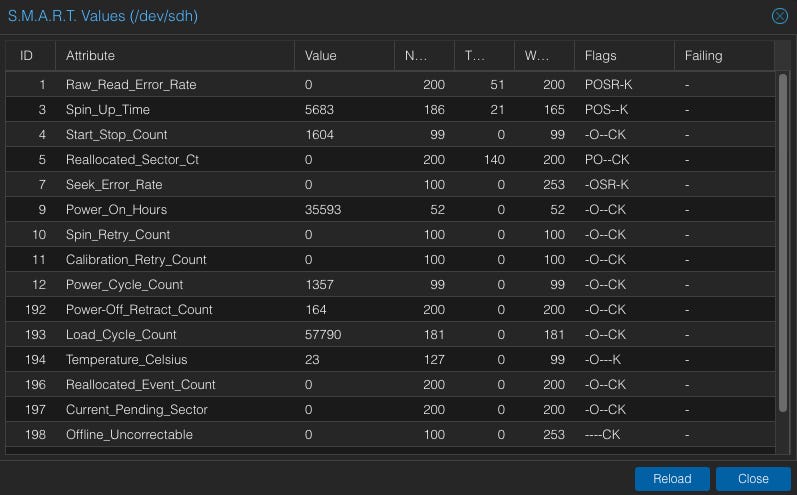Image resolution: width=797 pixels, height=495 pixels.
Task: Select the Calibration_Retry_Count attribute
Action: (x=136, y=260)
